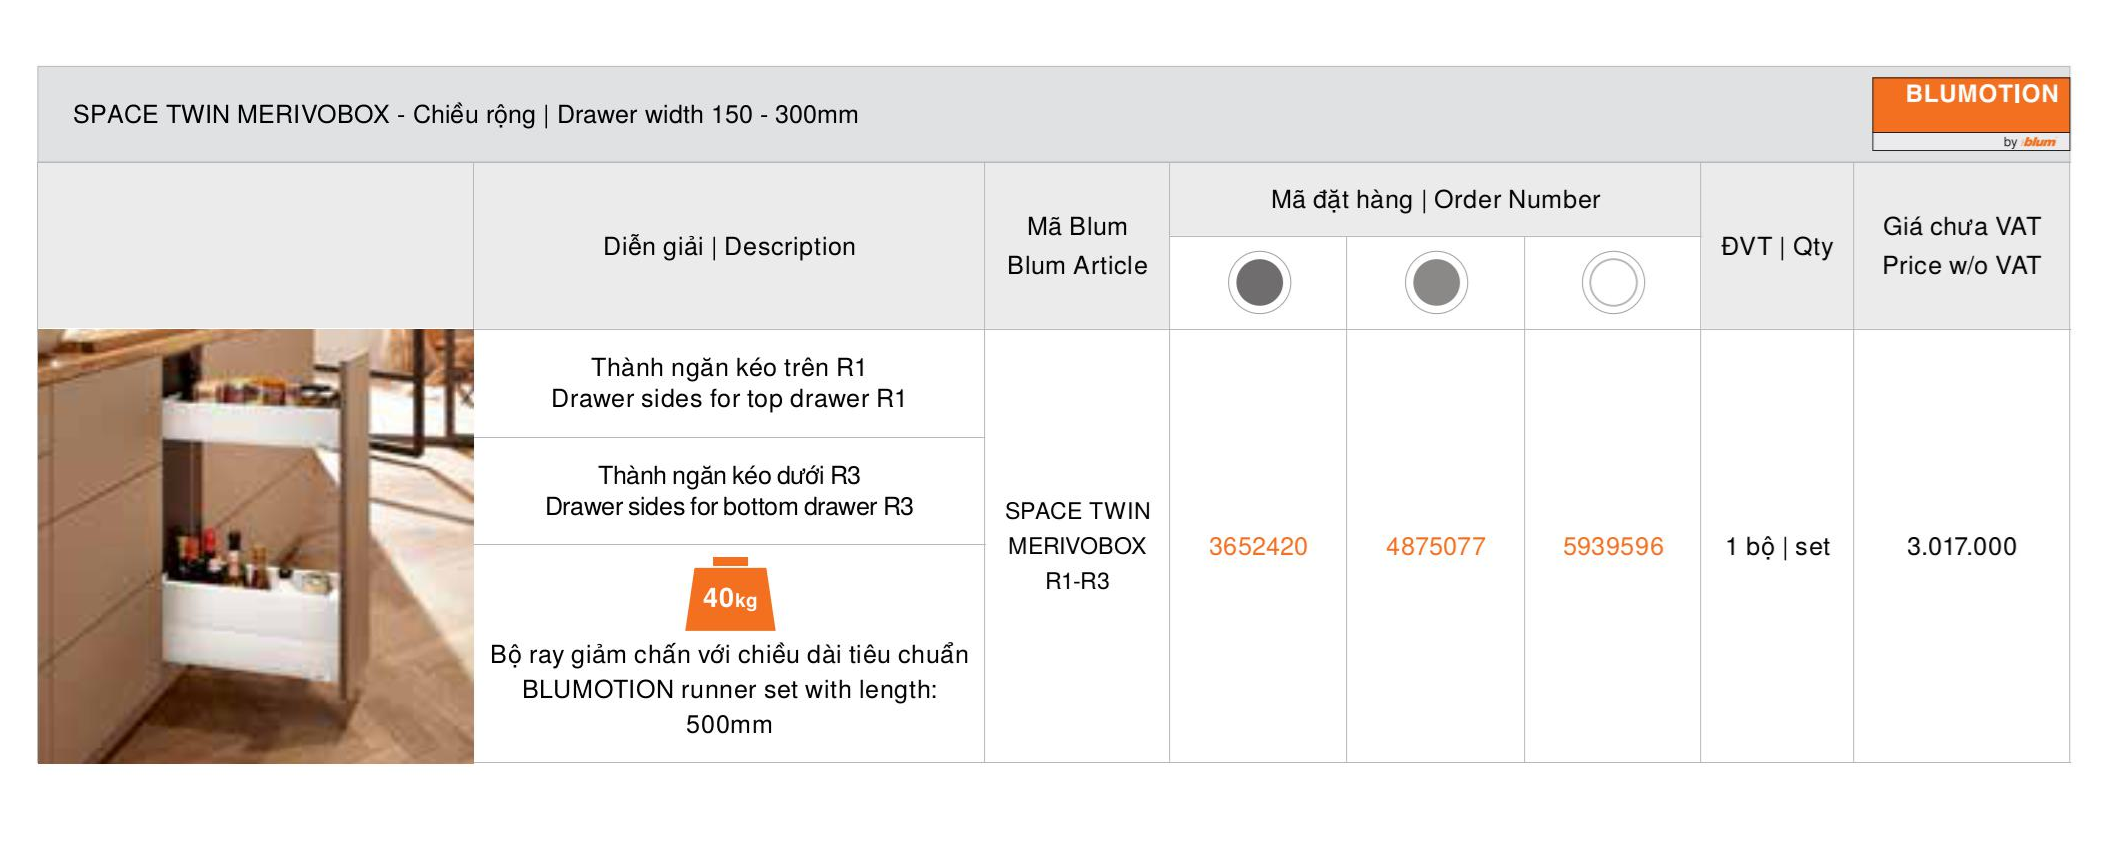Click the 'by blum' logo text

2030,142
